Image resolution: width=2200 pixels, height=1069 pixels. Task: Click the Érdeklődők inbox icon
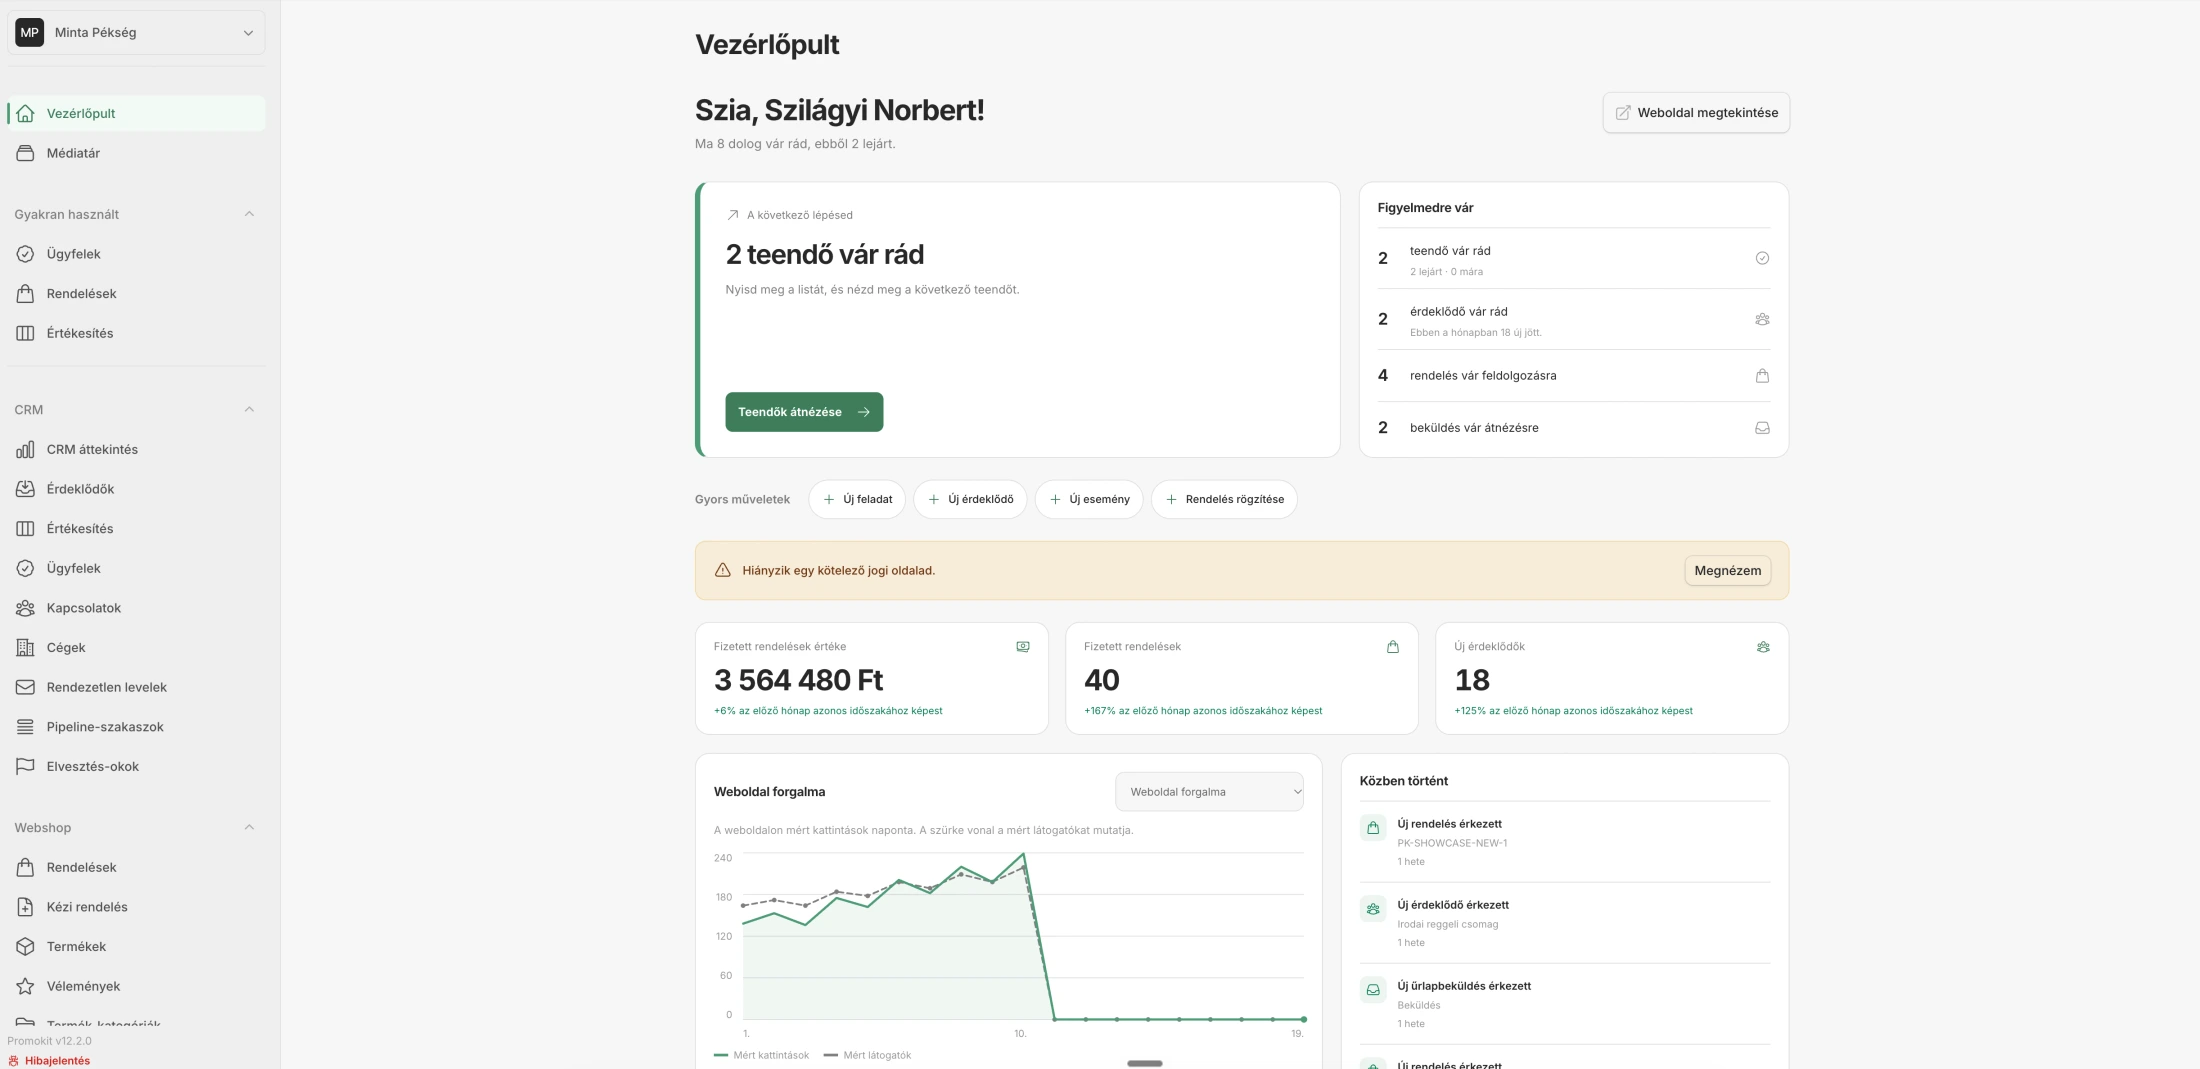coord(26,489)
